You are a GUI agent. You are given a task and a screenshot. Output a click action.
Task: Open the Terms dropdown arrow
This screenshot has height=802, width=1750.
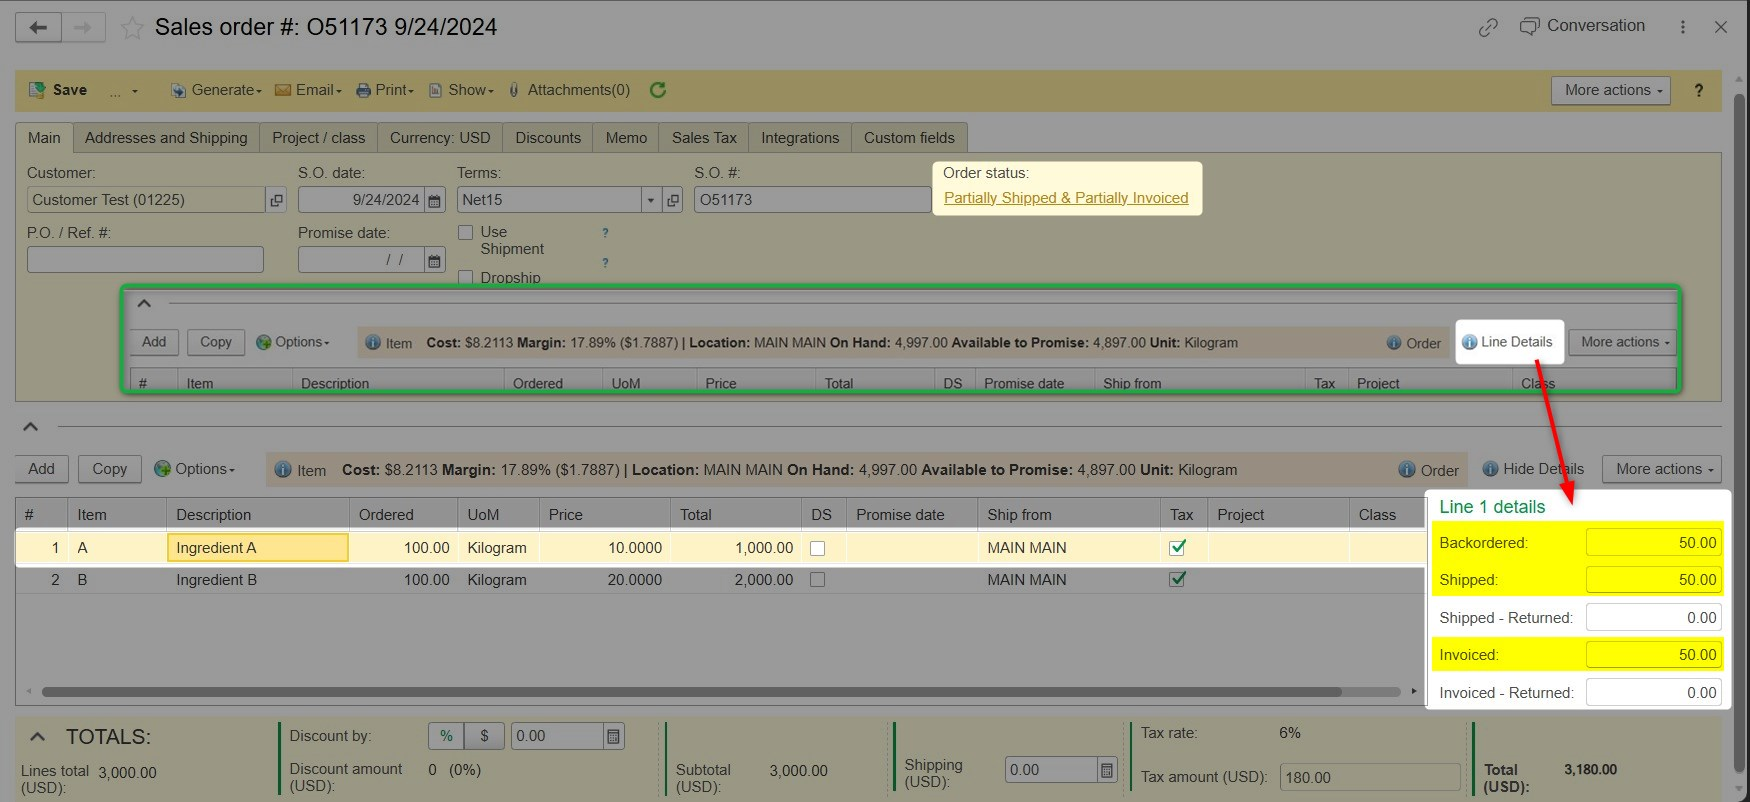[651, 200]
